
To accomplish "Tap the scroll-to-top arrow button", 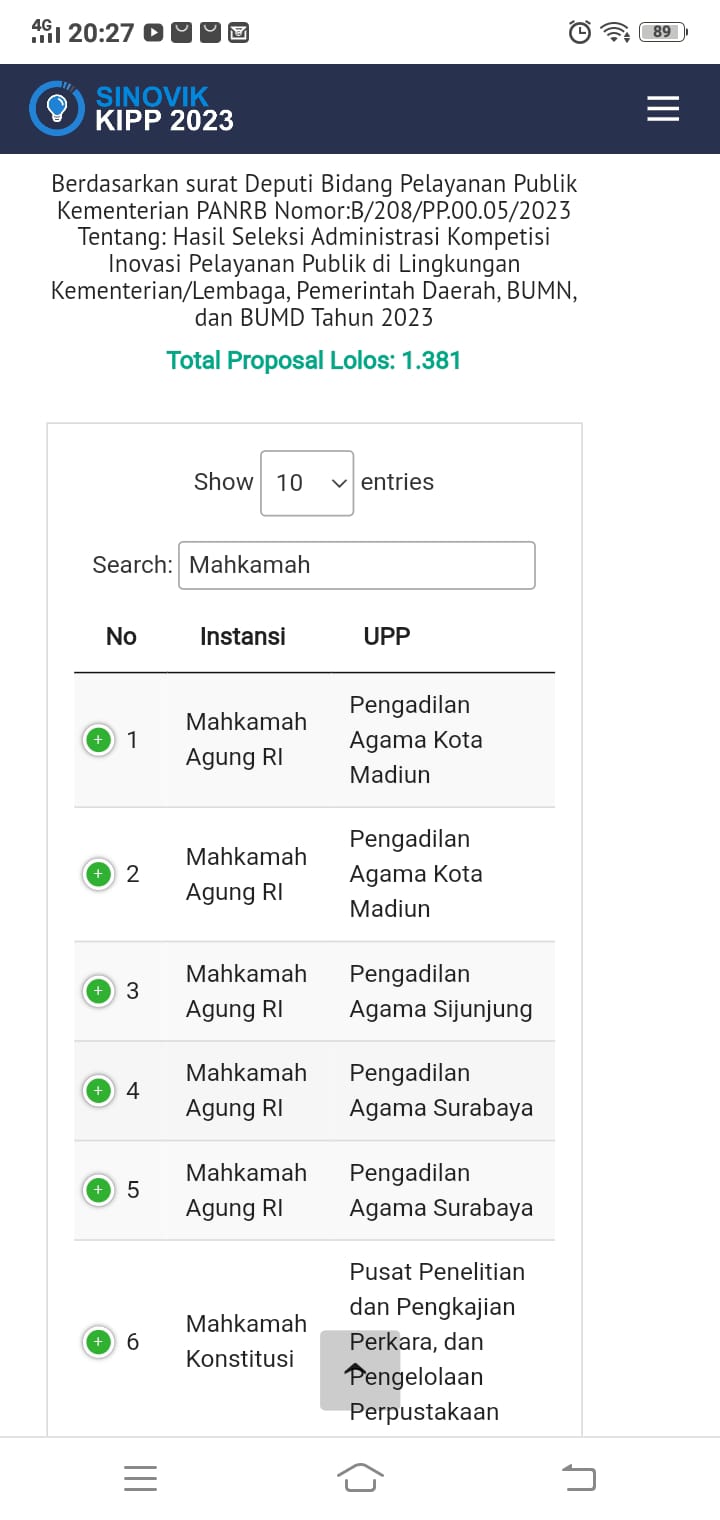I will (360, 1370).
